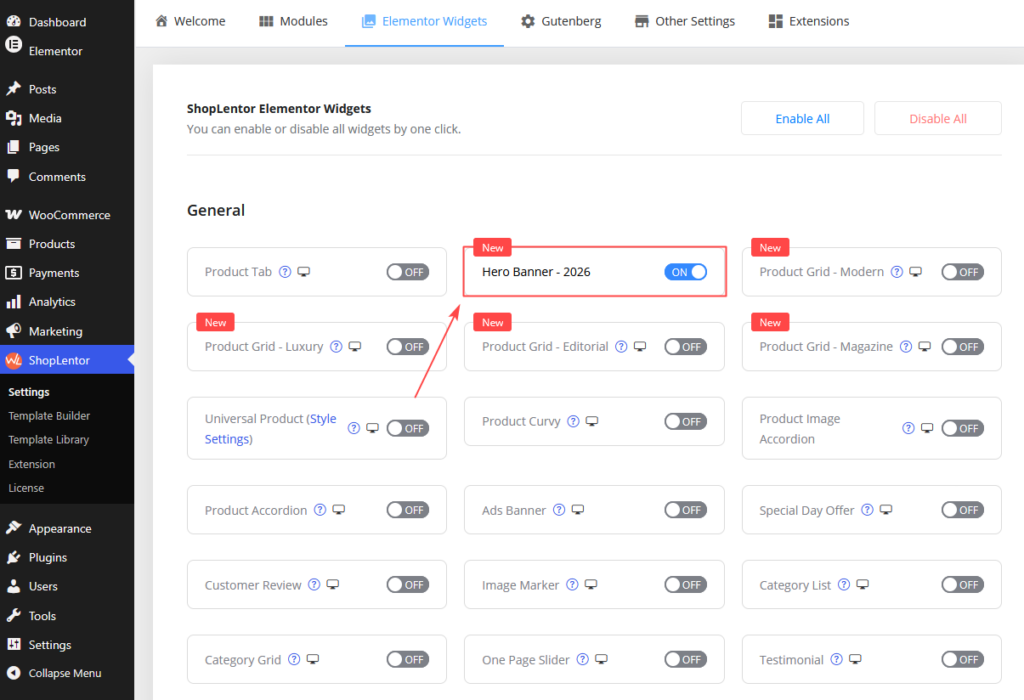Open help icon for Testimonial widget
Screen dimensions: 1024x700
click(x=836, y=659)
